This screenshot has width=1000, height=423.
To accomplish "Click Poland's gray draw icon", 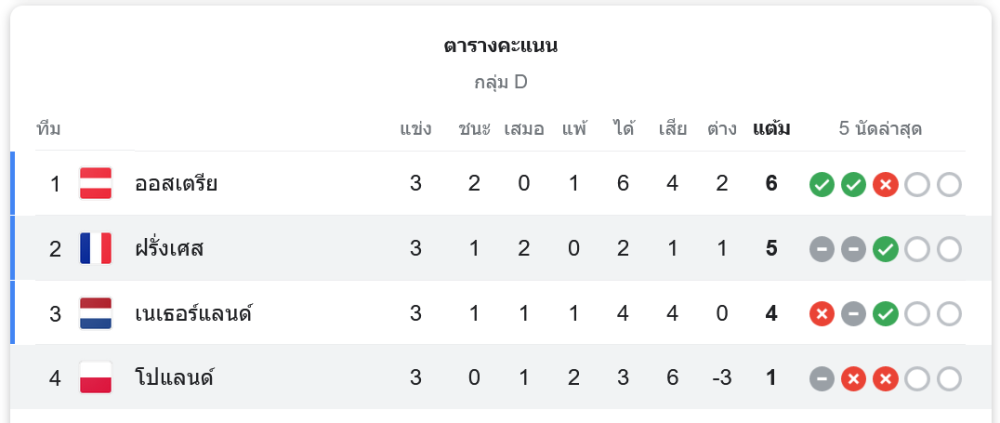I will pos(821,379).
